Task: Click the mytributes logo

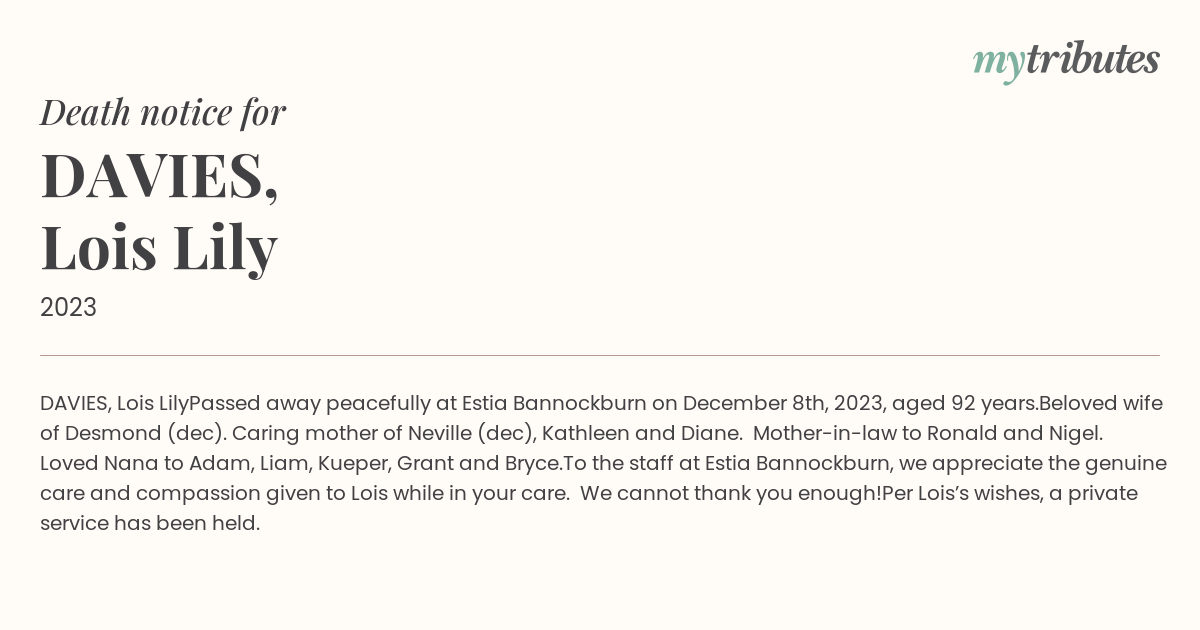Action: click(x=1066, y=60)
